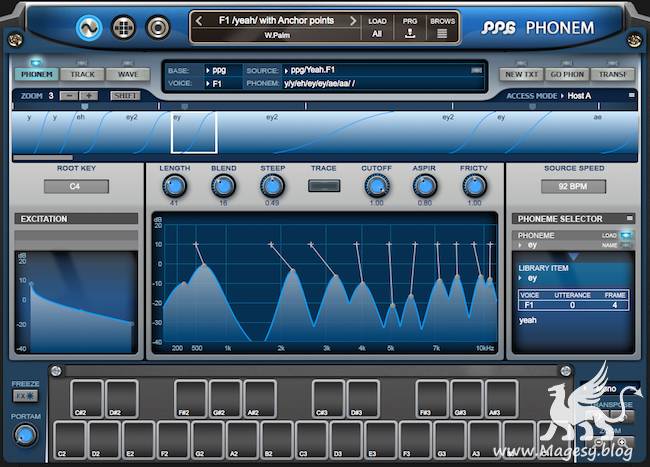Click the FRICTV knob

coord(474,186)
